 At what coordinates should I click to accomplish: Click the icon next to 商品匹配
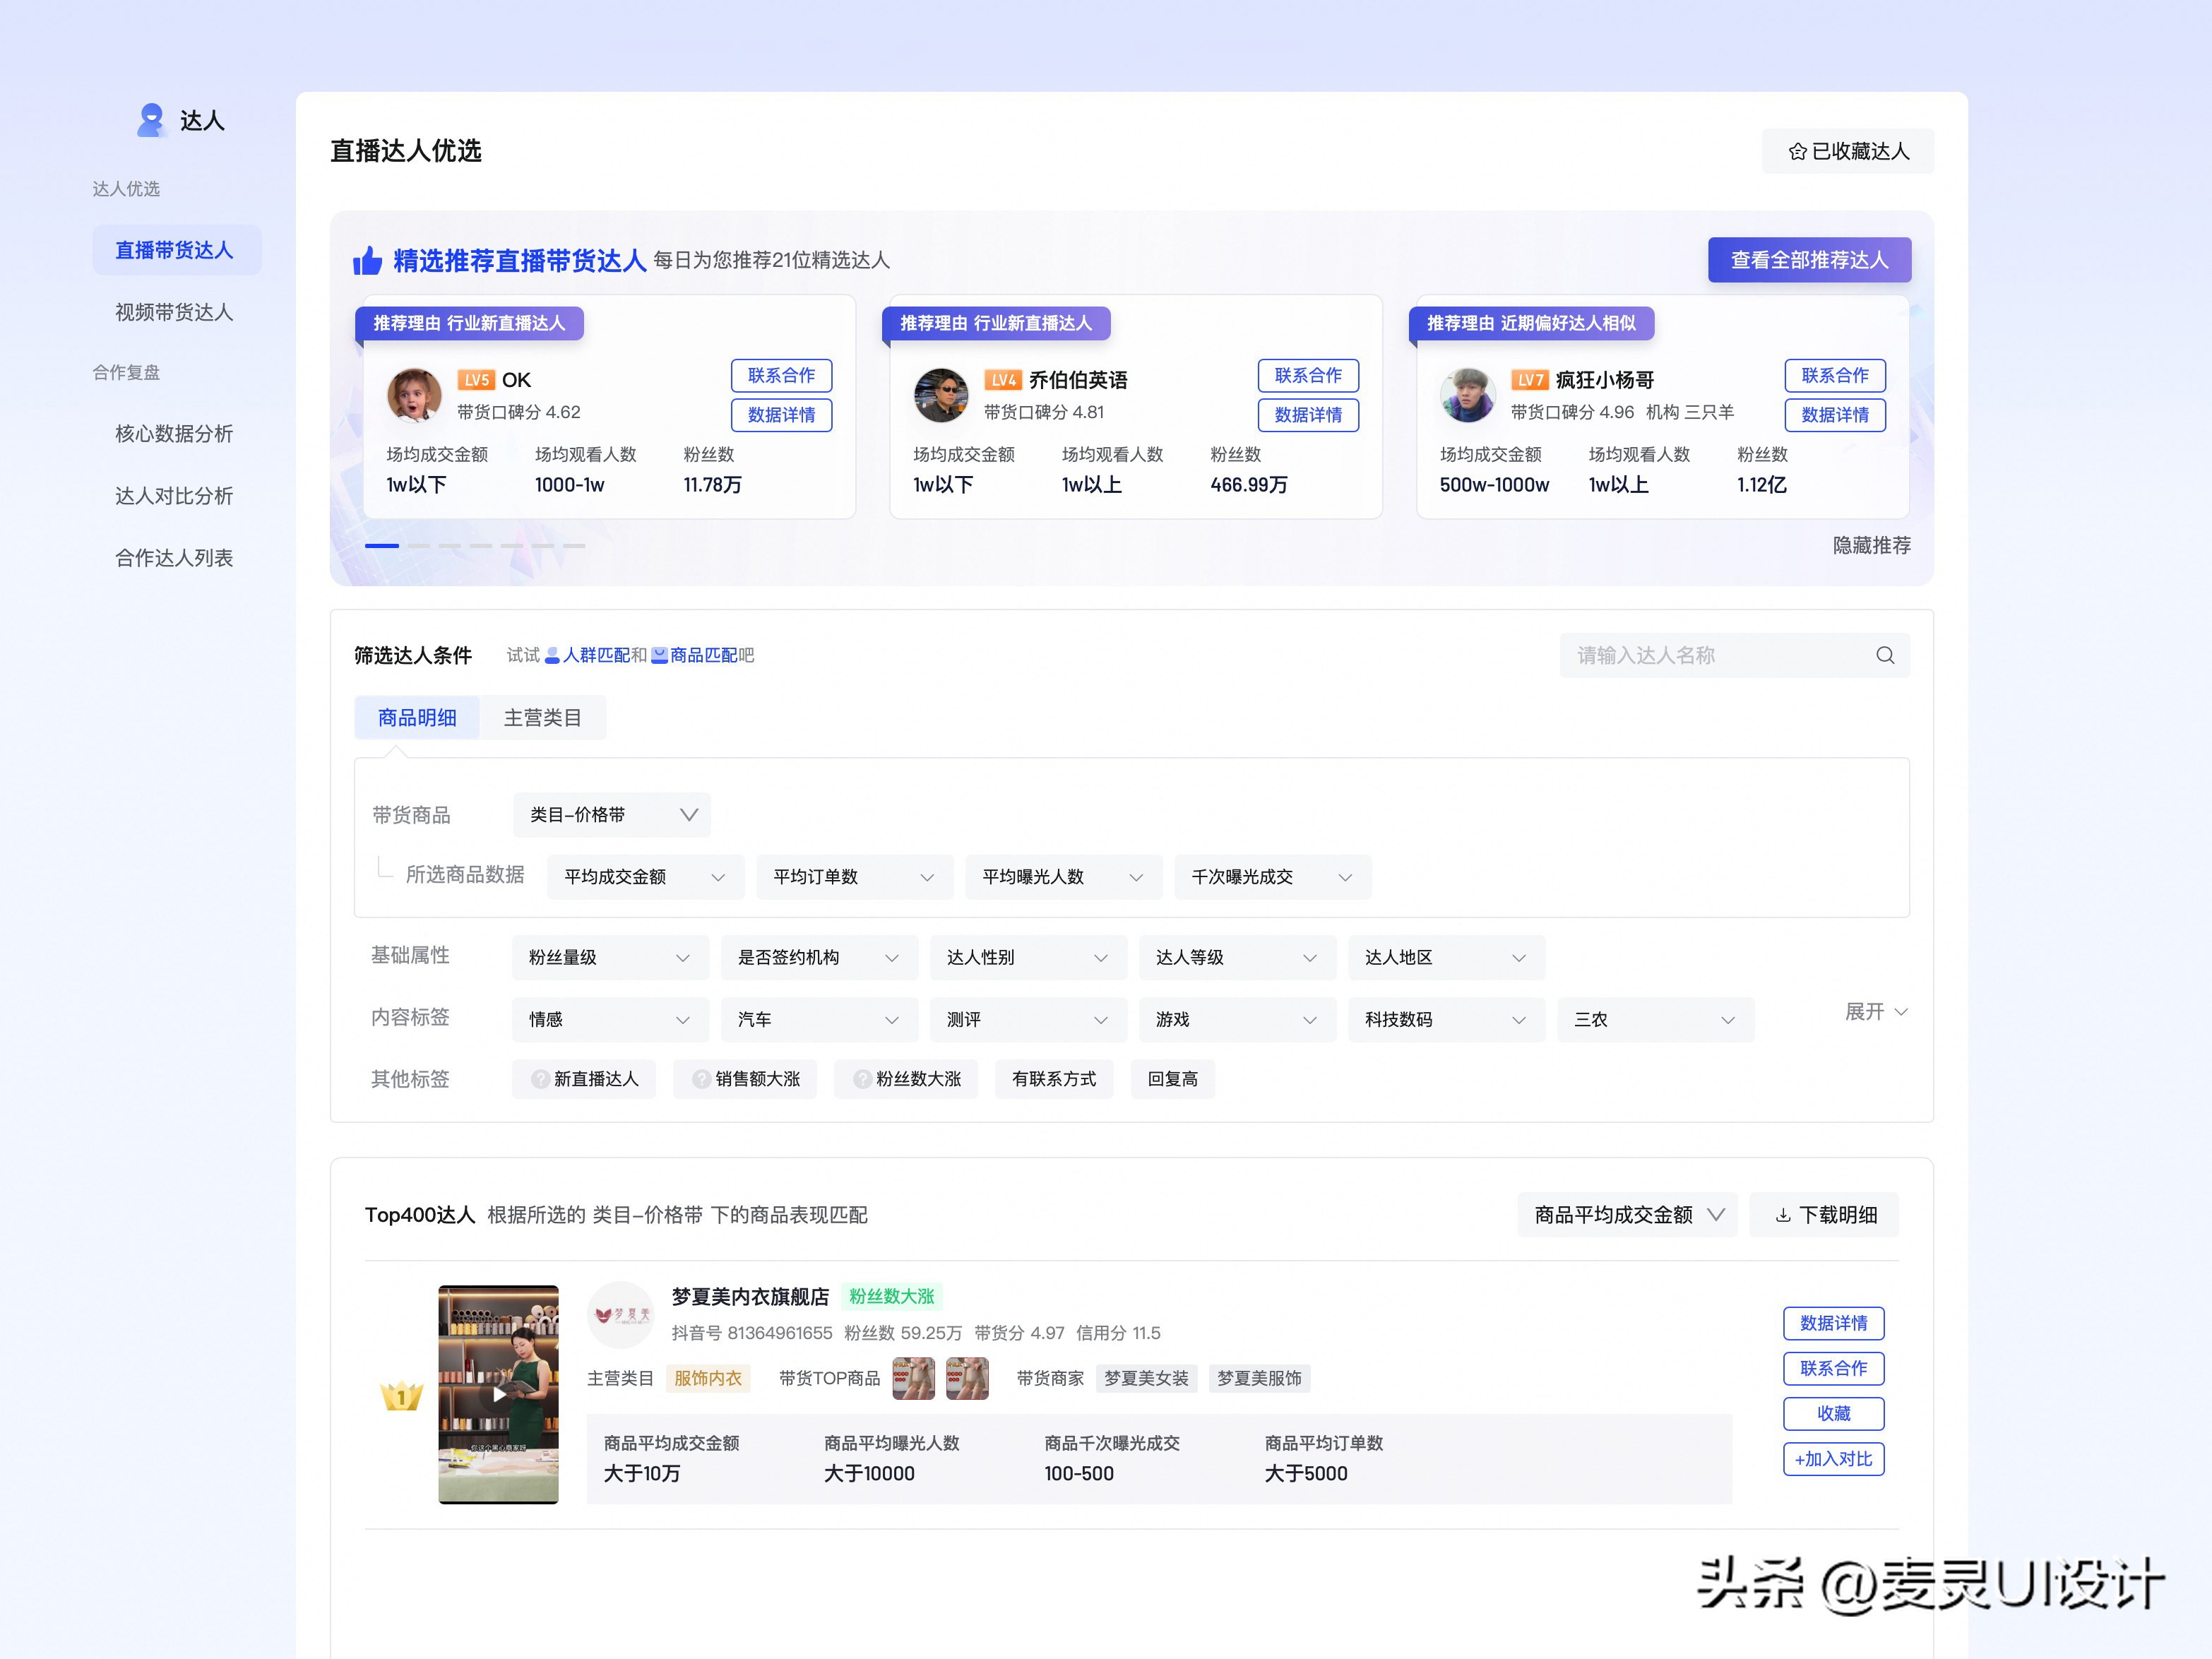[x=658, y=655]
